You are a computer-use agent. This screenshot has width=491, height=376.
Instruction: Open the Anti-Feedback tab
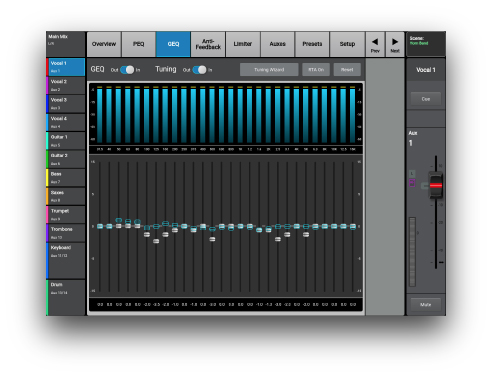[x=208, y=44]
